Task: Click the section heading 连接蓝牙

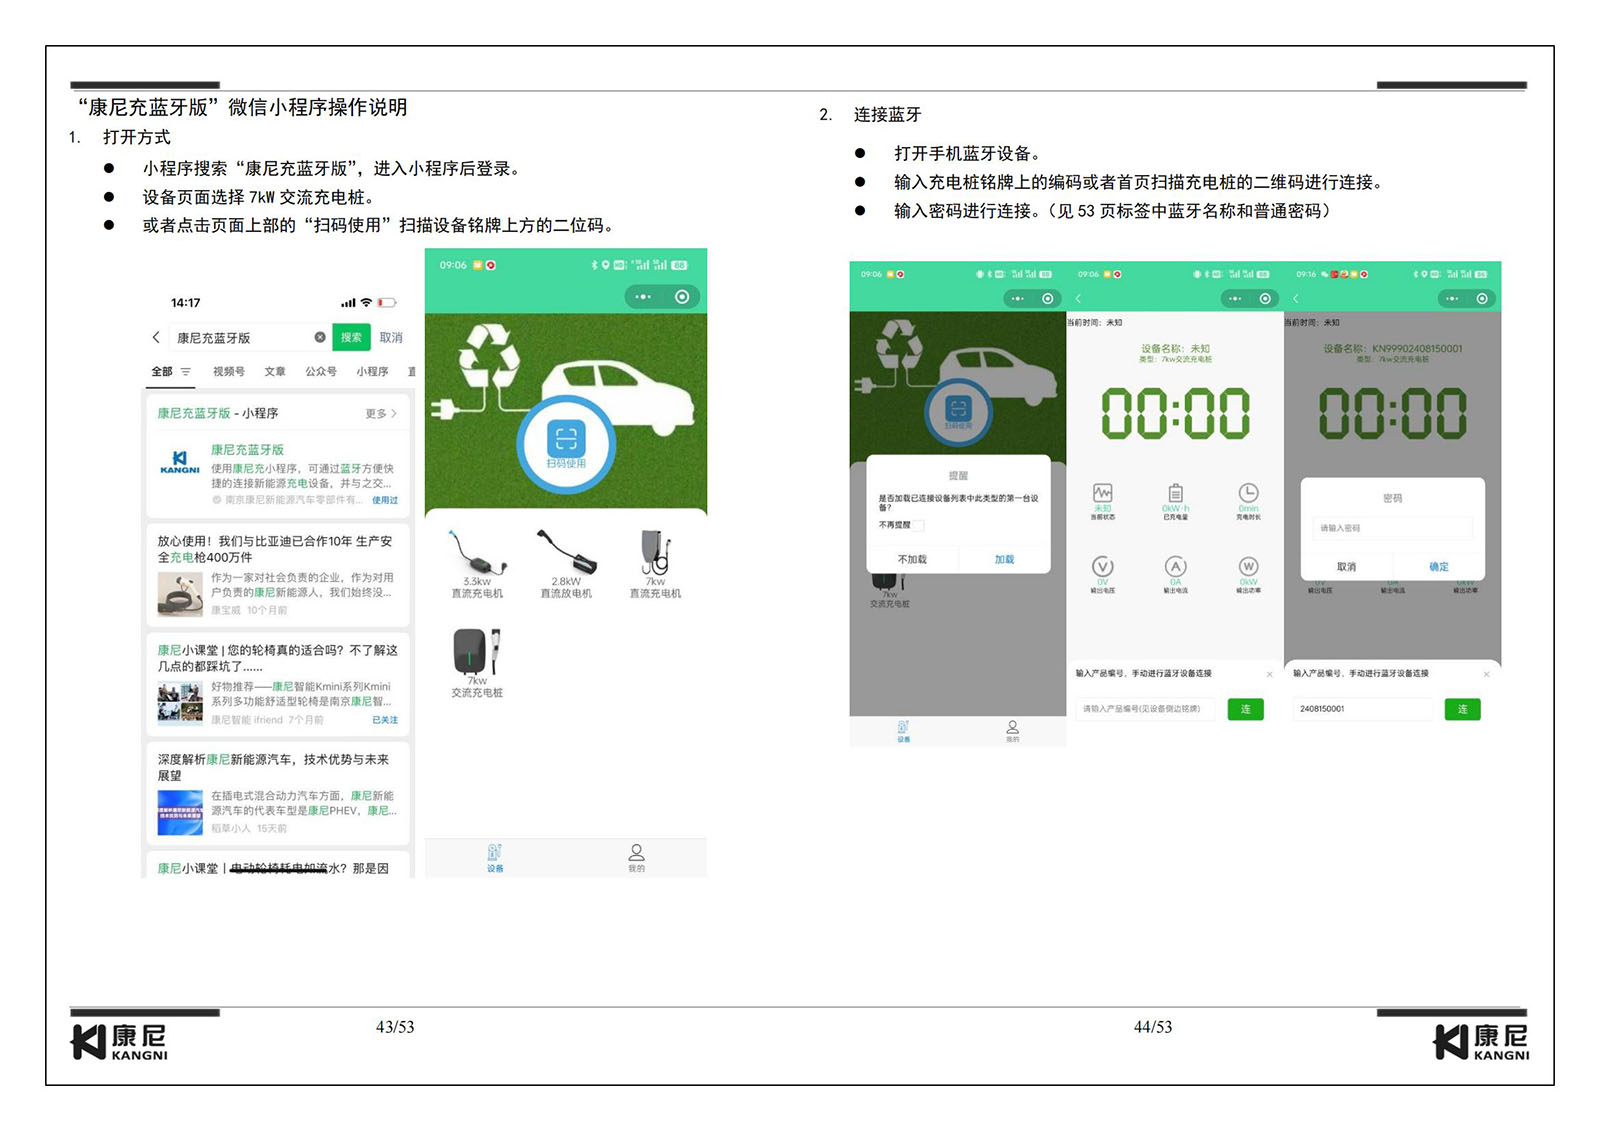Action: coord(887,115)
